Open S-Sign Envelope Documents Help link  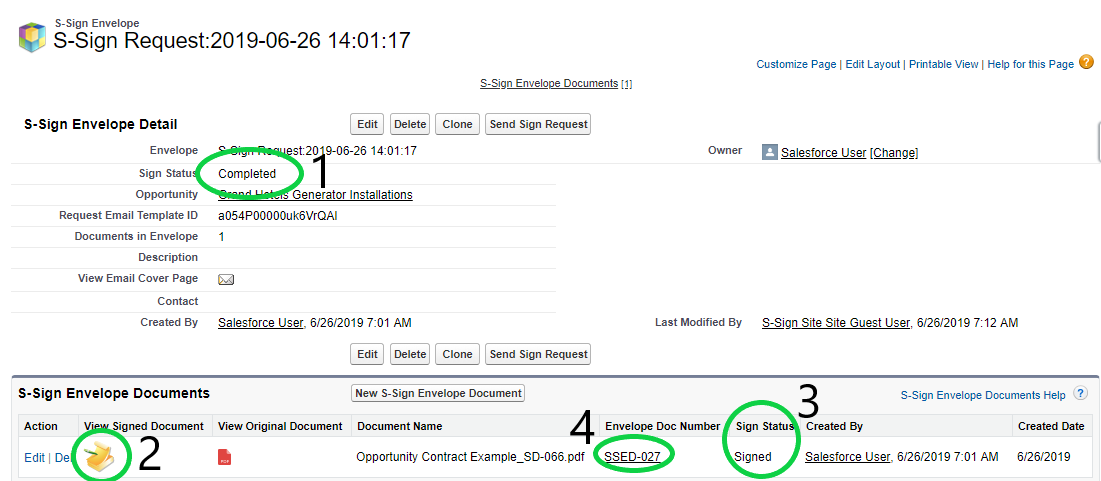983,395
